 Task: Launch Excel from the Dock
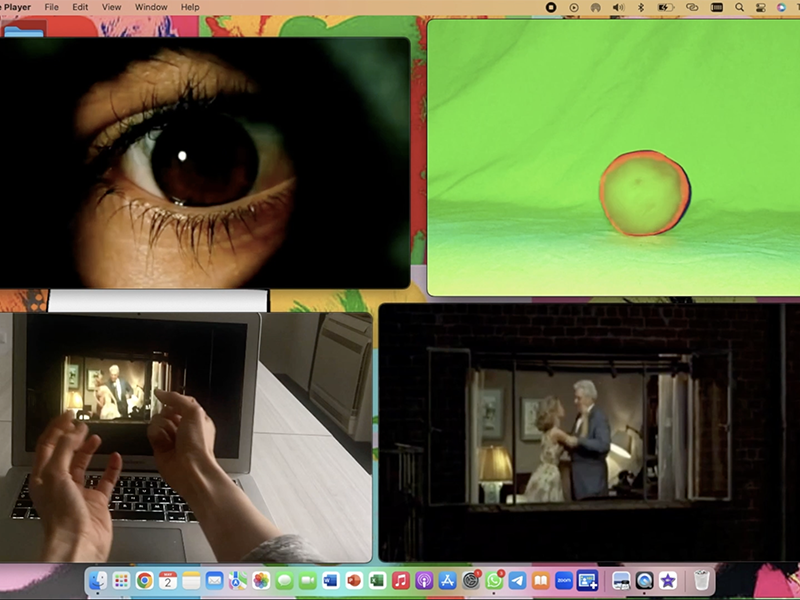pyautogui.click(x=378, y=580)
